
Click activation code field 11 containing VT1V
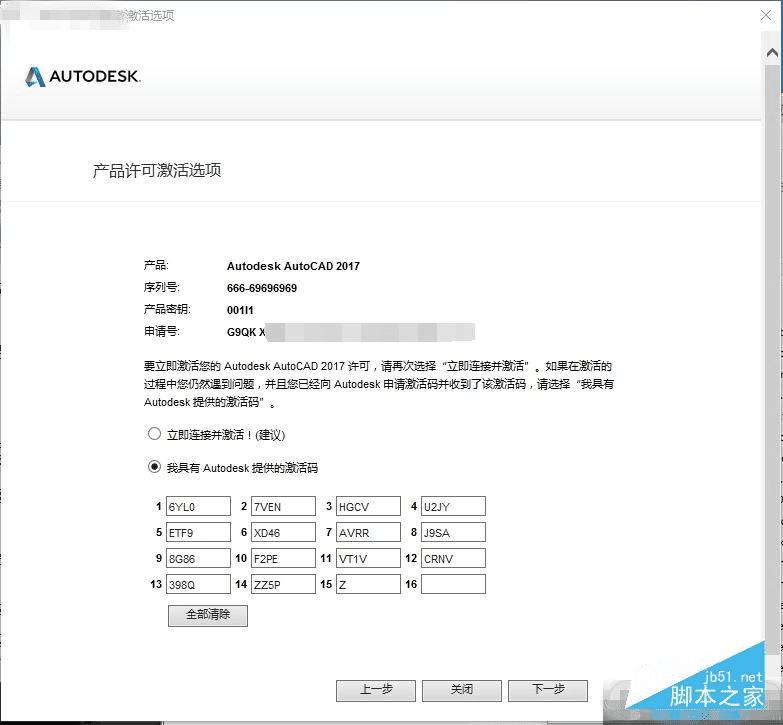point(368,558)
